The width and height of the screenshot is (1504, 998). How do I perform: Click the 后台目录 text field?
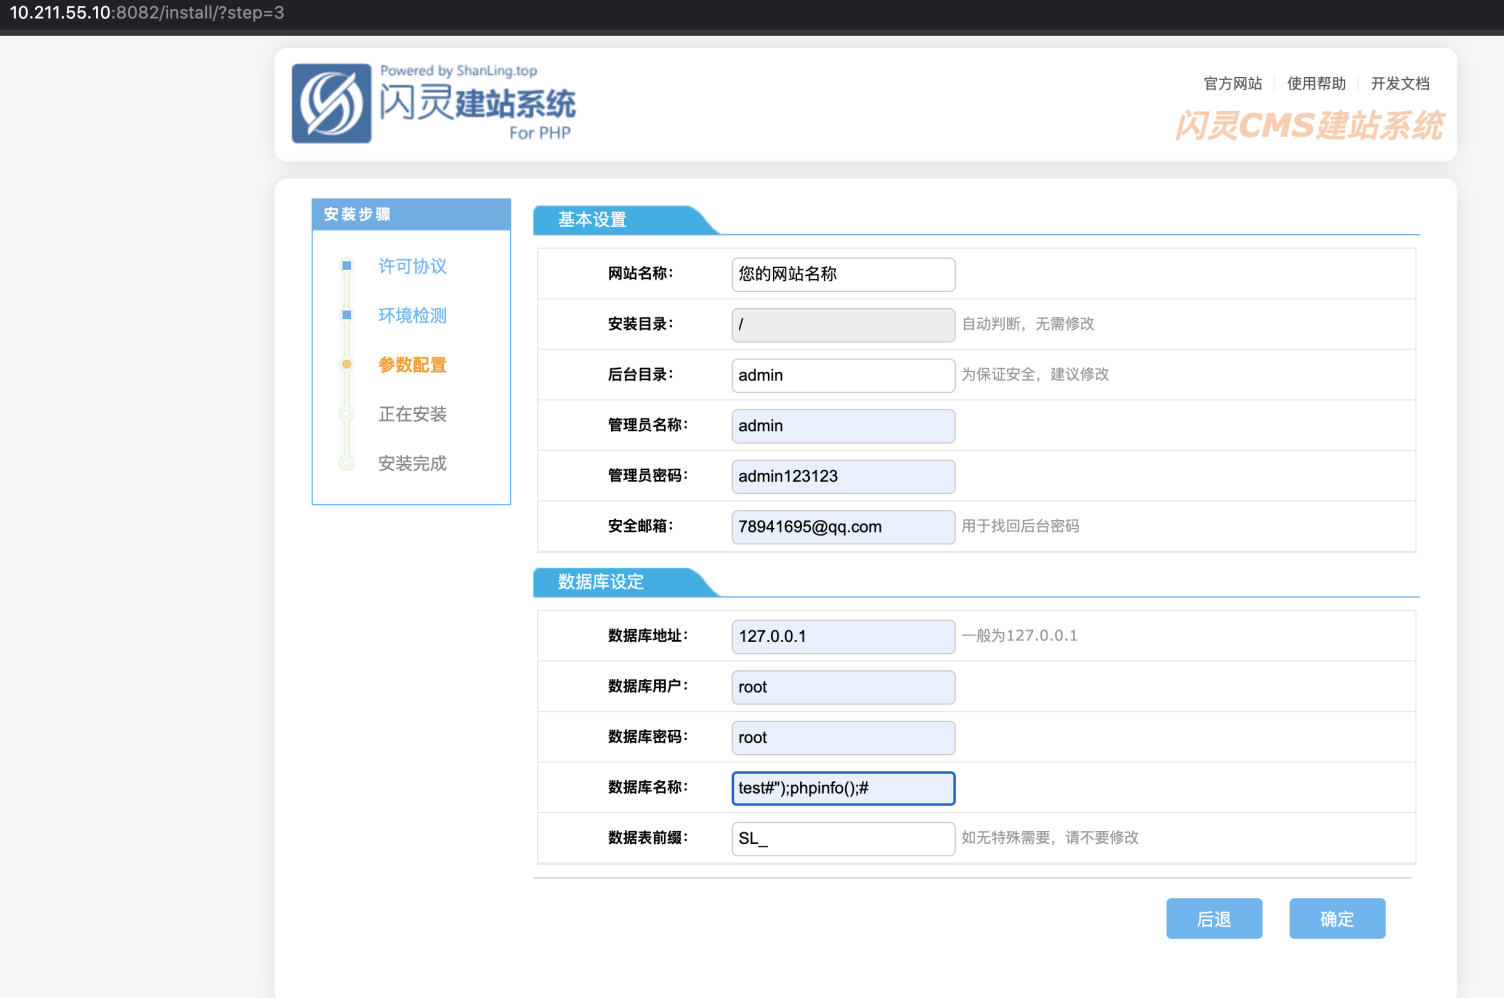[843, 375]
